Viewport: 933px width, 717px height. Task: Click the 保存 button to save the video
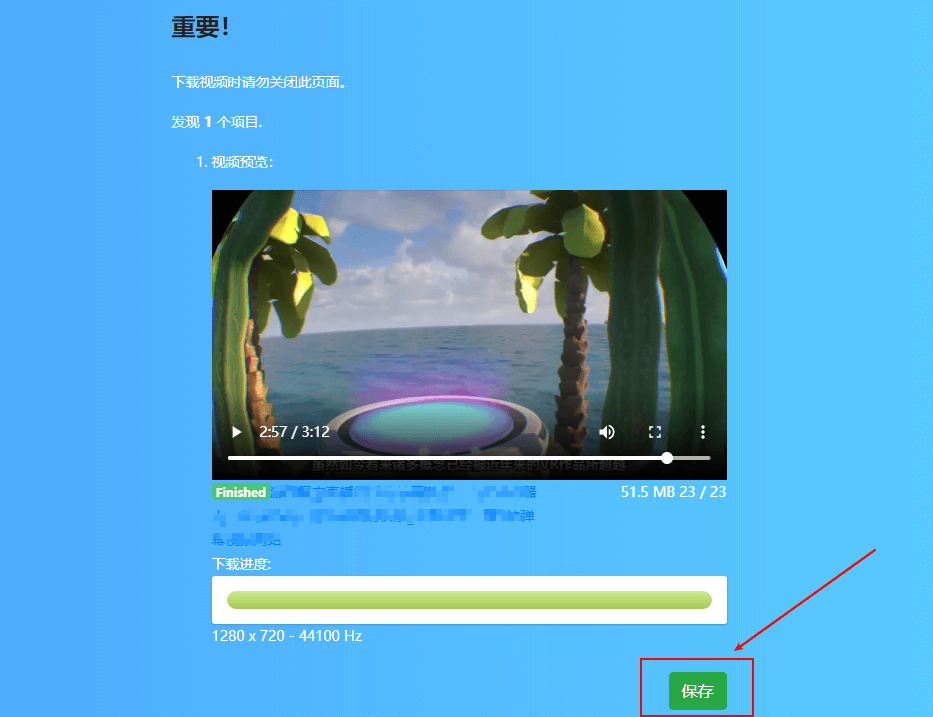pos(696,688)
